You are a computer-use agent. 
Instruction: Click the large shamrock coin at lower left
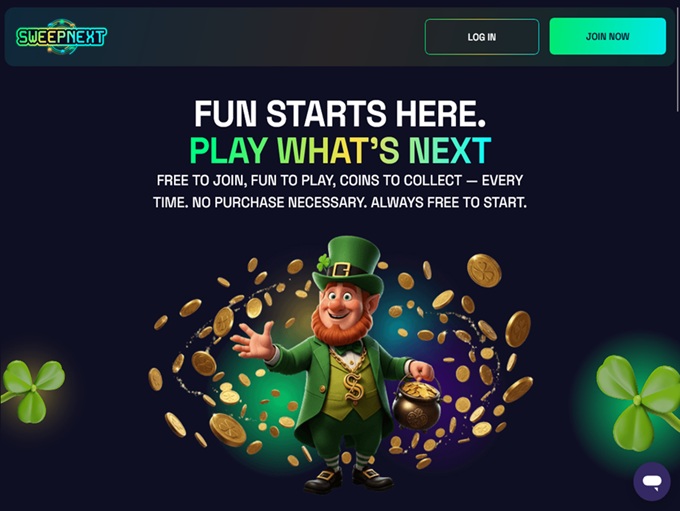coord(228,429)
